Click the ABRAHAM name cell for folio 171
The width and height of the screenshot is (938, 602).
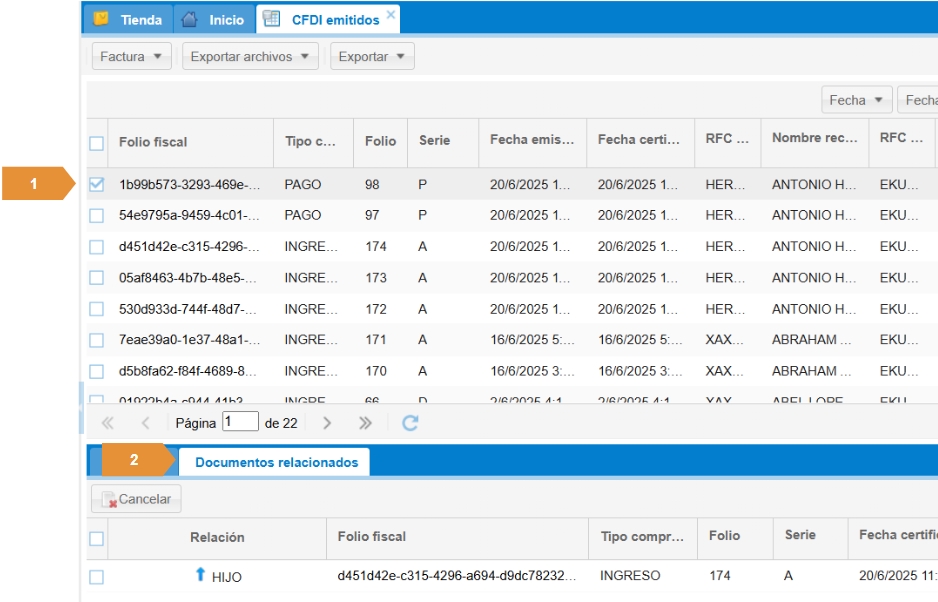point(815,340)
